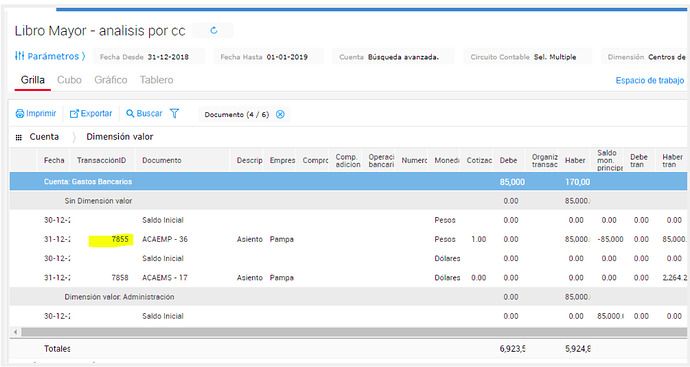Open the Circuito Contable Sel. Multiple selector
Image resolution: width=690 pixels, height=367 pixels.
528,57
